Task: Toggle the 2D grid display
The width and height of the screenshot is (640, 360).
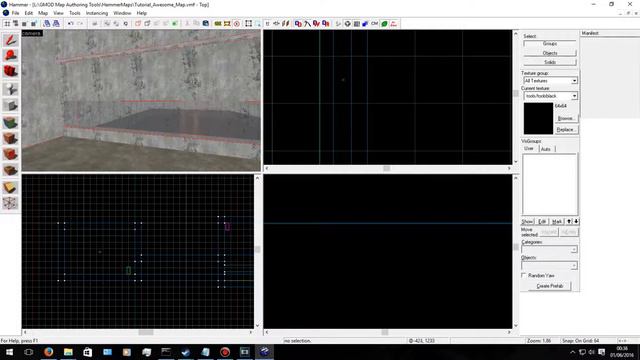Action: click(7, 24)
